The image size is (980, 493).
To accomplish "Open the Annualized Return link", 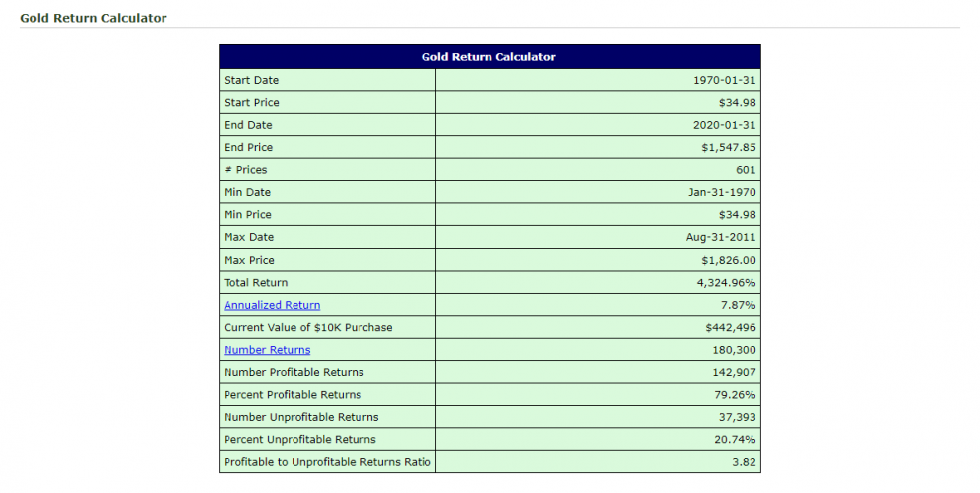I will pos(272,305).
